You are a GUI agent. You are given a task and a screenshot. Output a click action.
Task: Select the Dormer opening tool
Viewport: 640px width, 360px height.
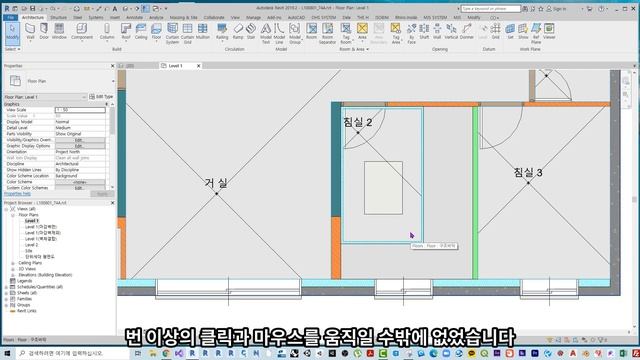(x=467, y=32)
